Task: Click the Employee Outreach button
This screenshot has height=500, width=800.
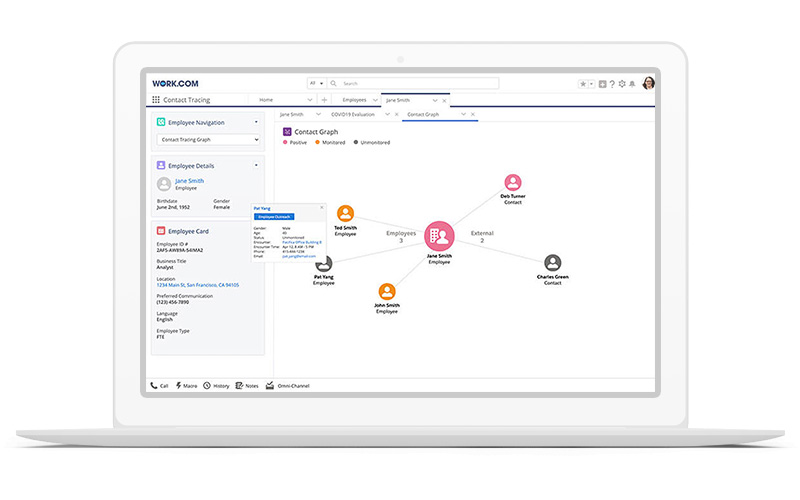Action: pyautogui.click(x=274, y=217)
